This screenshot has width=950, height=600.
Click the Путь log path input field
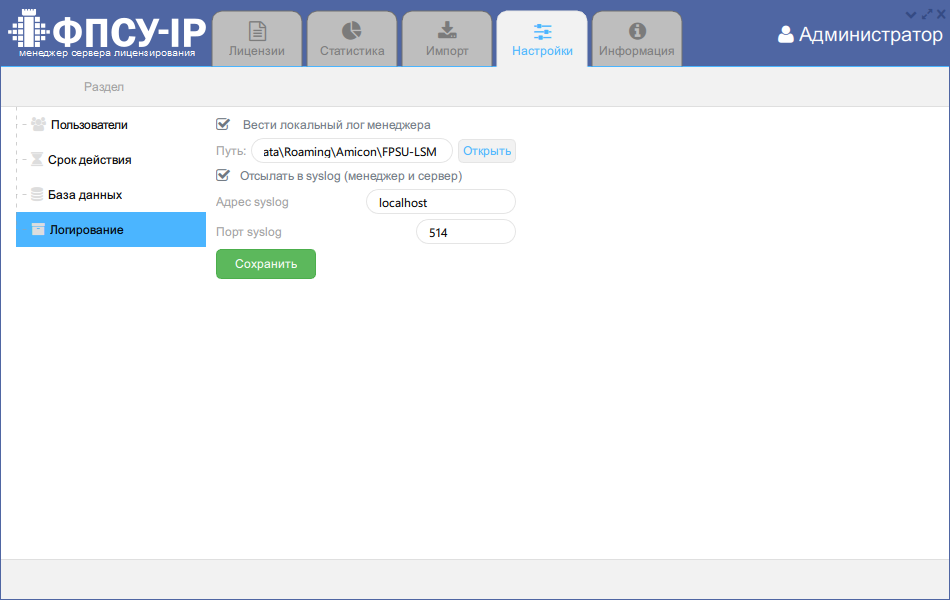pos(352,151)
